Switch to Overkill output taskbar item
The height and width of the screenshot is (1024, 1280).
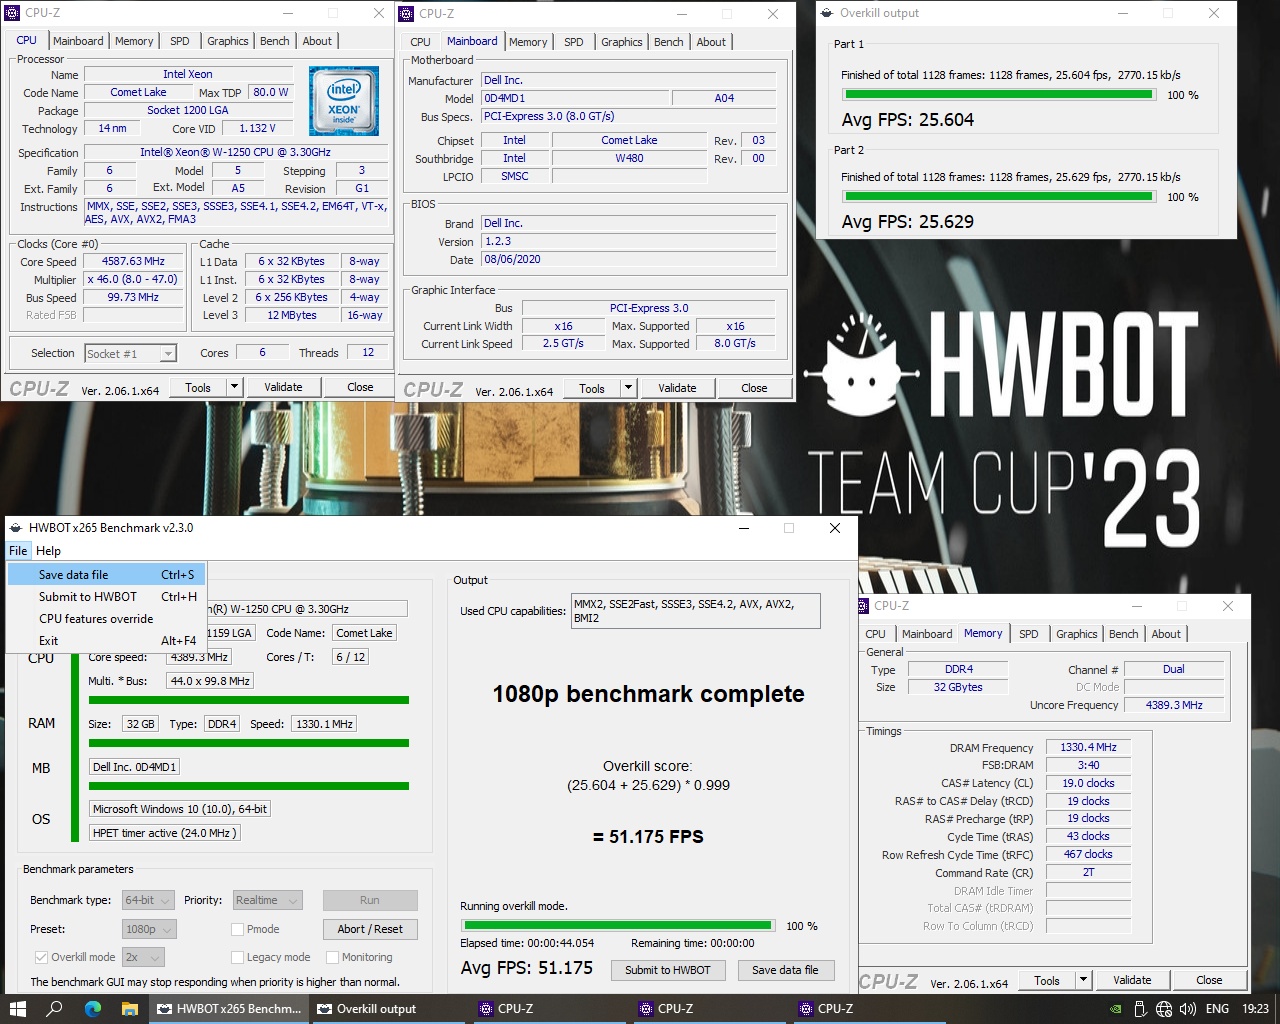[x=388, y=1009]
